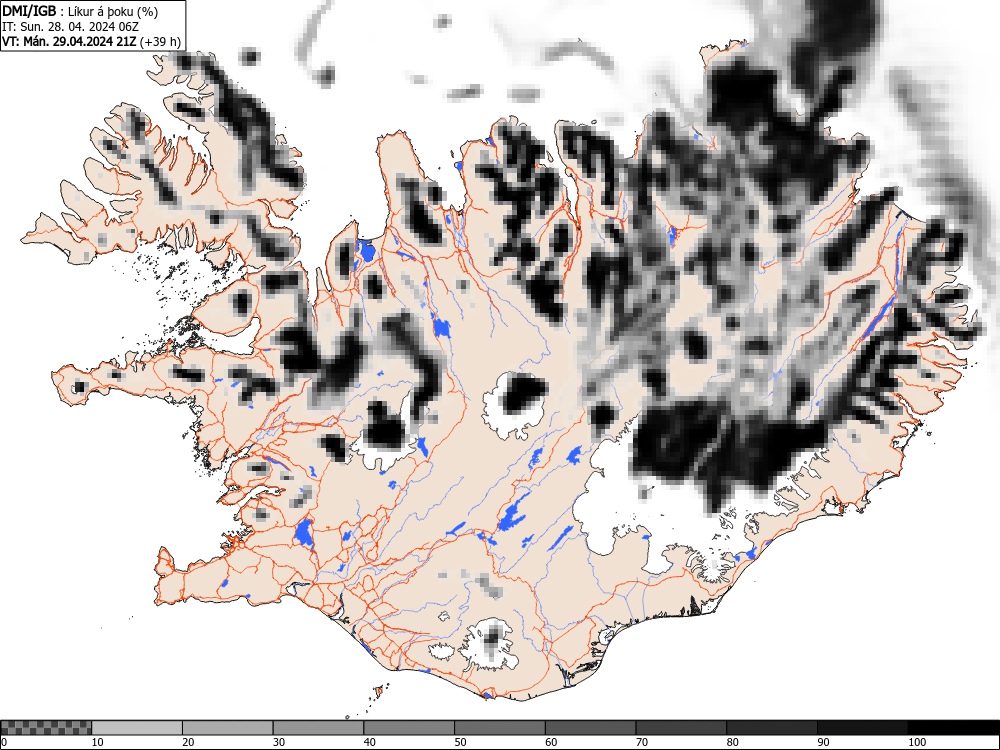Click the legend label '70'
The height and width of the screenshot is (750, 1000).
[x=642, y=742]
